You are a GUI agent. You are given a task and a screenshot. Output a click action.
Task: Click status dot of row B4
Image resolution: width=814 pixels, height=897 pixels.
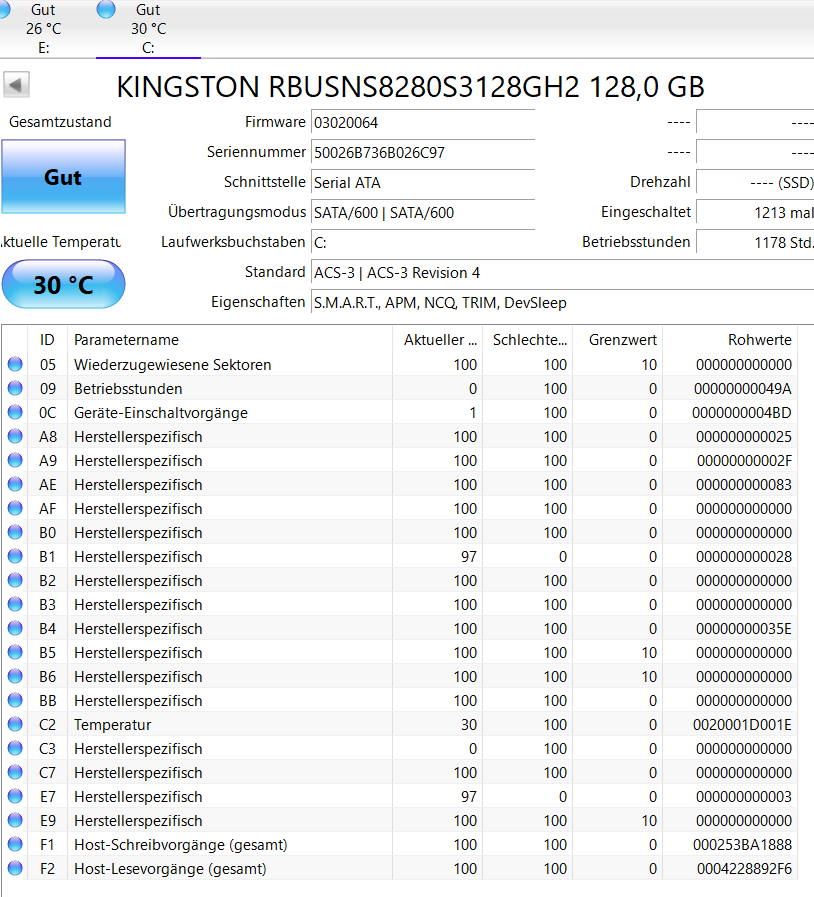pyautogui.click(x=15, y=628)
